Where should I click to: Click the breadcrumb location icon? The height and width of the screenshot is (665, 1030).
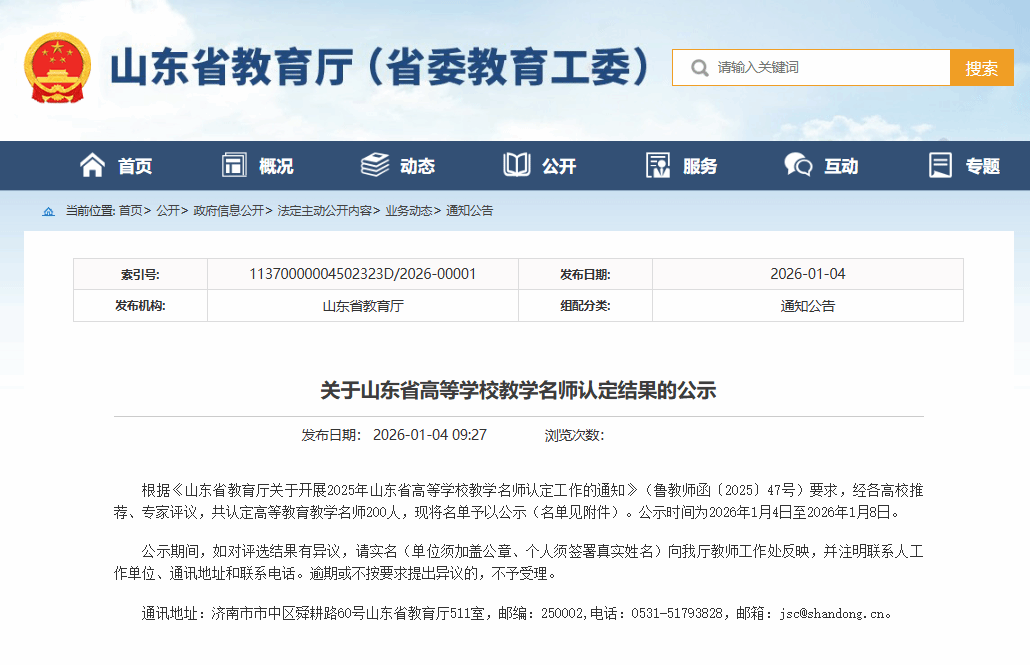click(49, 211)
